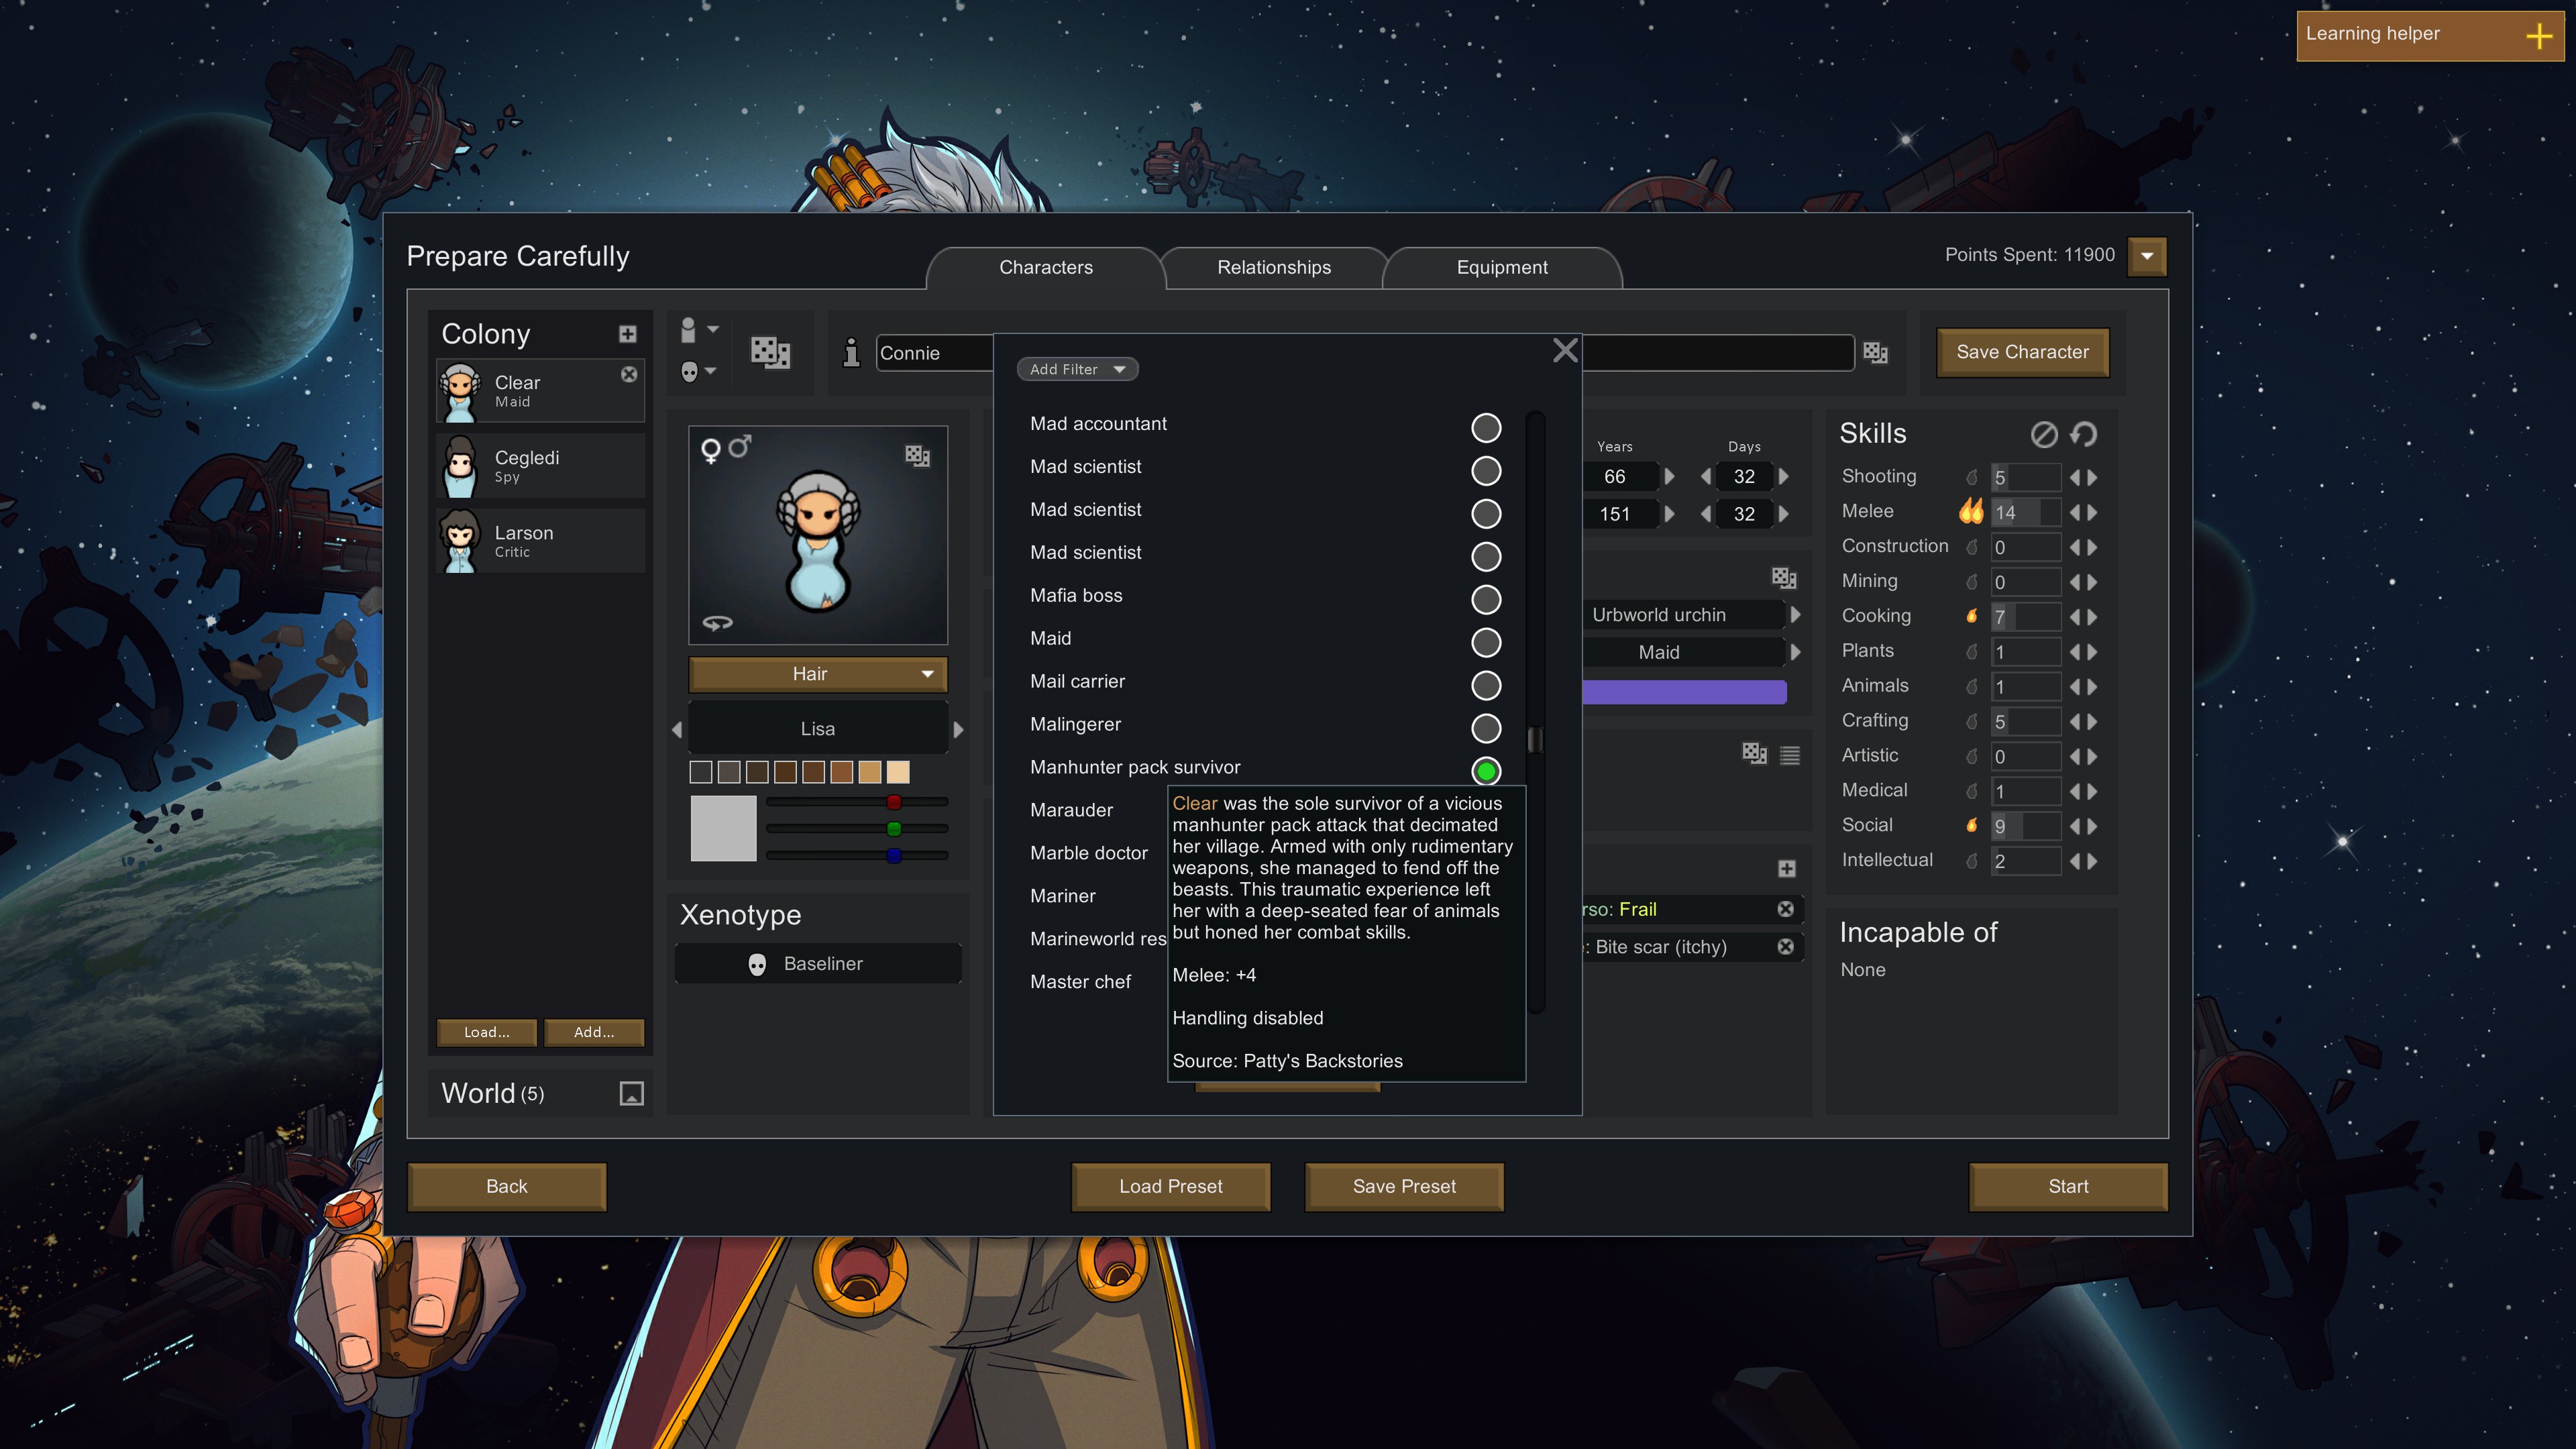This screenshot has width=2576, height=1449.
Task: Randomize backstories dice icon
Action: [1784, 577]
